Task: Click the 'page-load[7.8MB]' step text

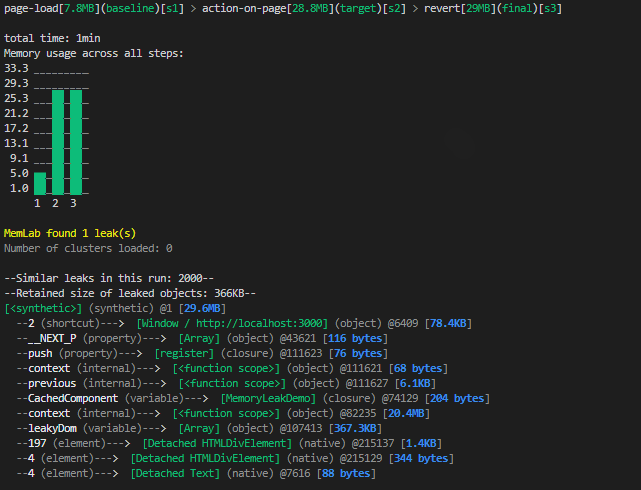Action: click(52, 9)
